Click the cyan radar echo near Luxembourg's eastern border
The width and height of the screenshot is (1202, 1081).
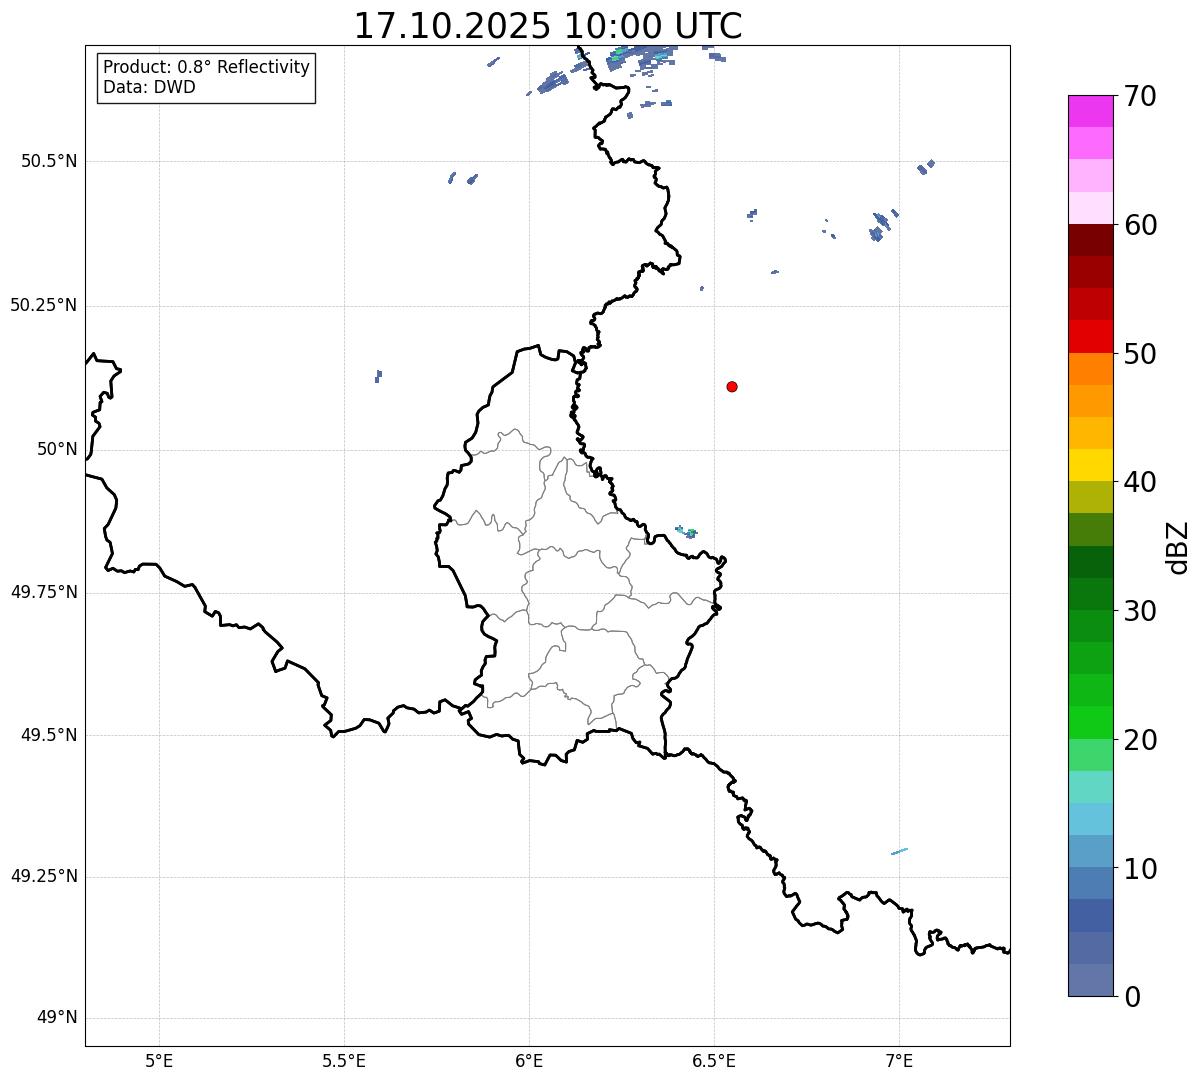point(688,532)
